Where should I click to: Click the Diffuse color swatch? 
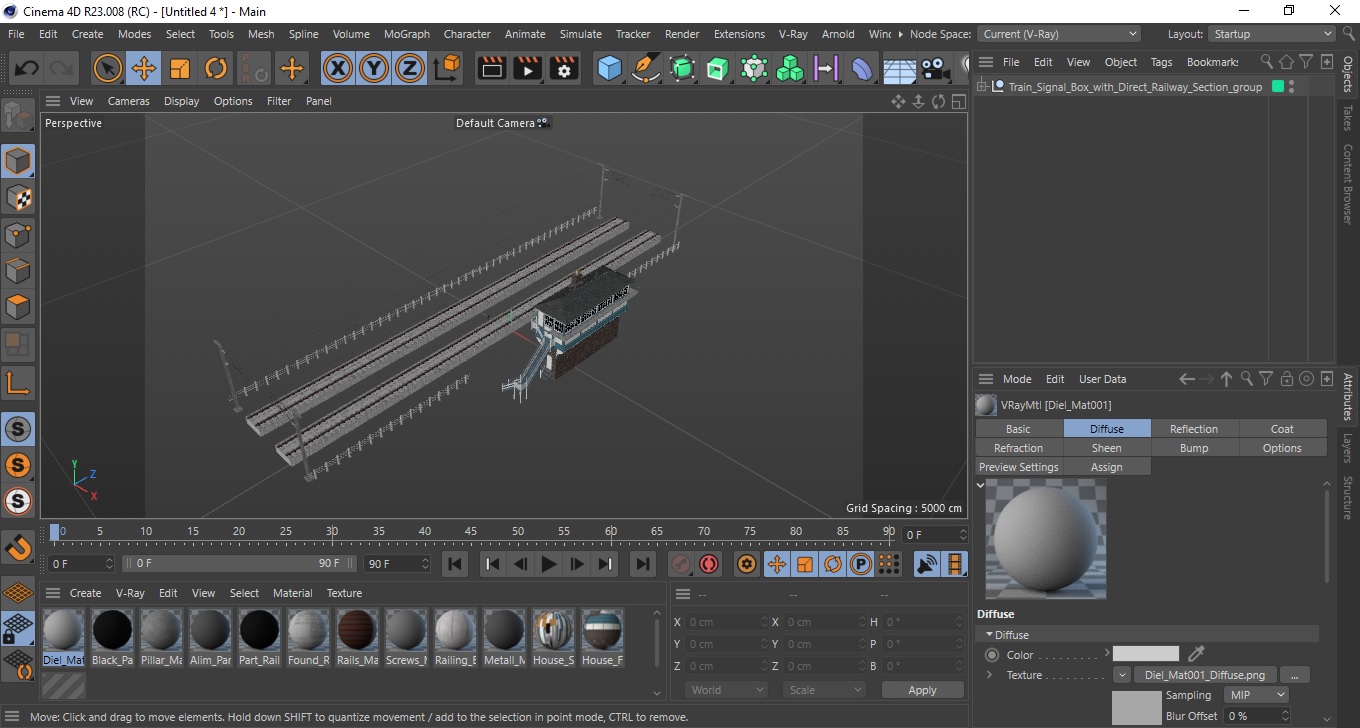click(x=1146, y=654)
